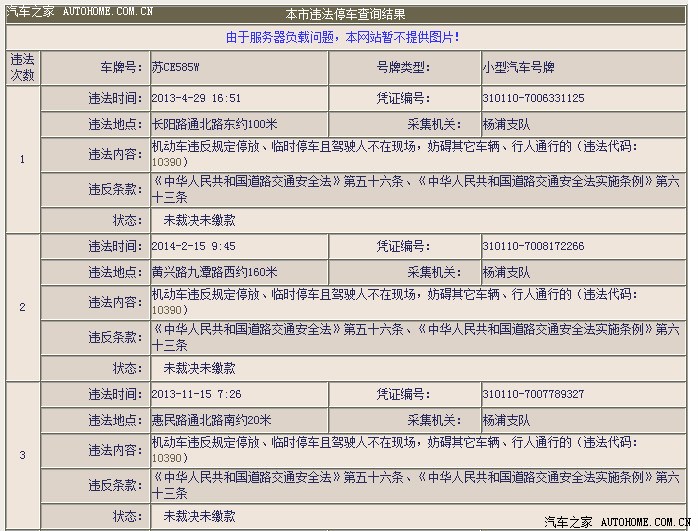Select location 长阳路通北路东约100米

tap(214, 124)
